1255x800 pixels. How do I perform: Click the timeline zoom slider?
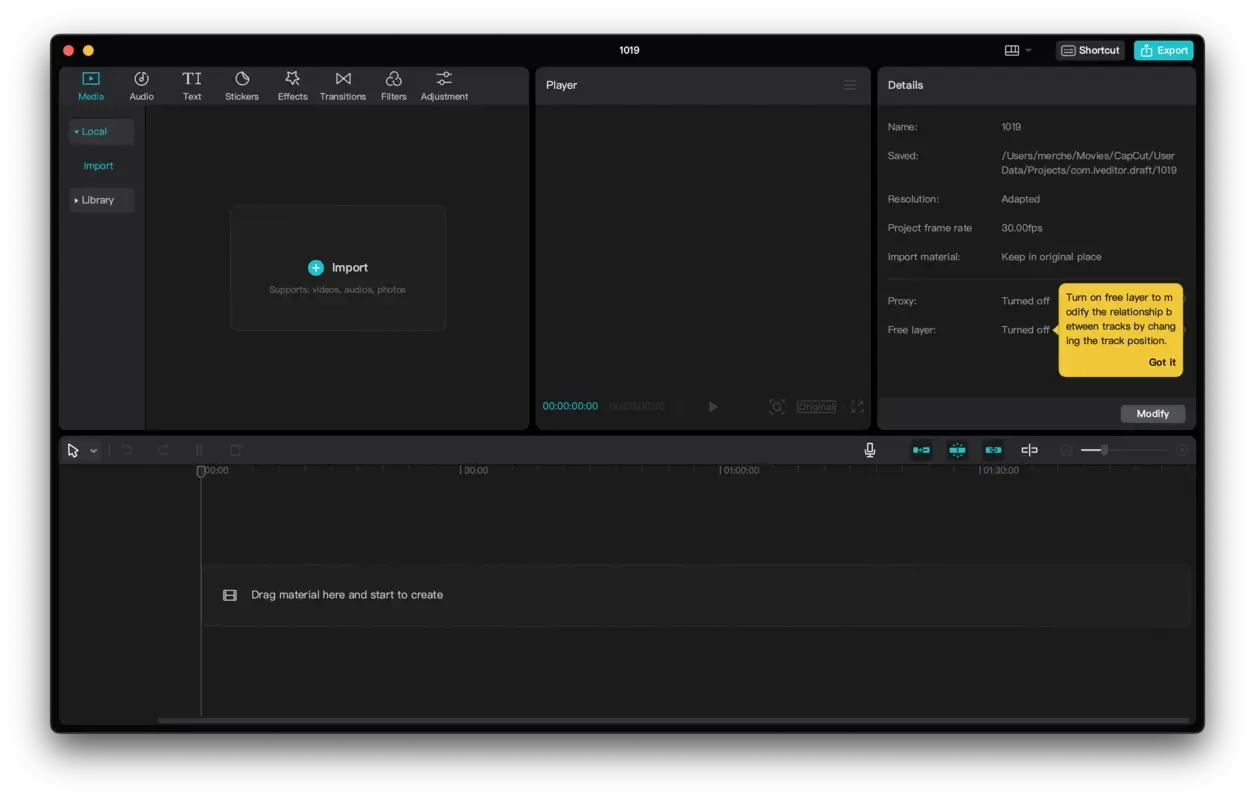[x=1124, y=451]
